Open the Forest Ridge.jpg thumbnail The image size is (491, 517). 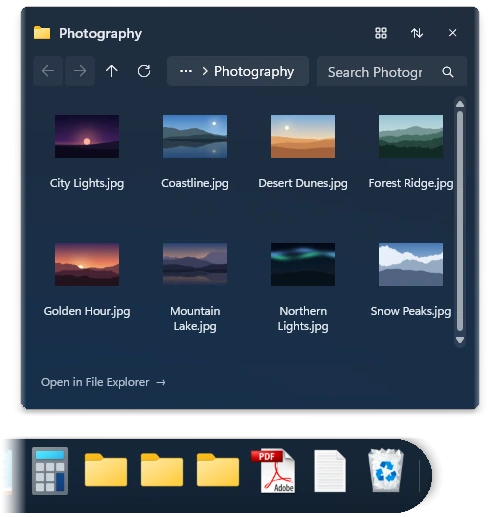[x=411, y=136]
